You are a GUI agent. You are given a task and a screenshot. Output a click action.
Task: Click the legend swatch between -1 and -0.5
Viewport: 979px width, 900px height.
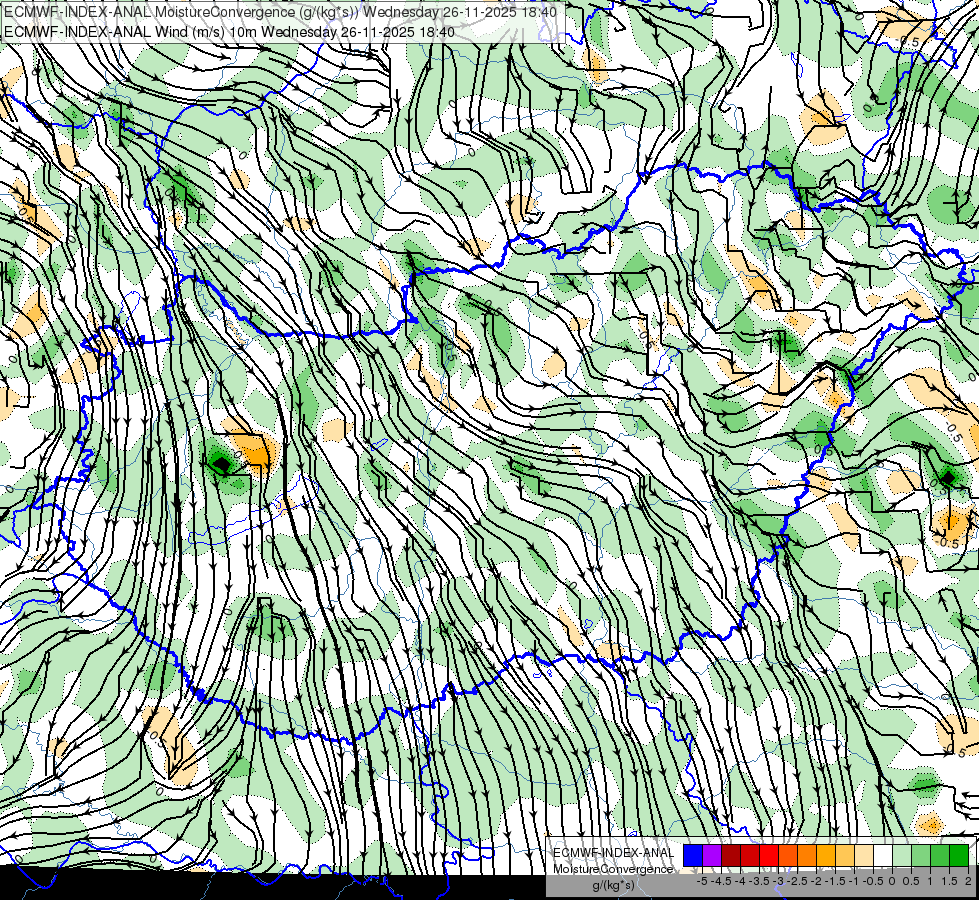[845, 855]
